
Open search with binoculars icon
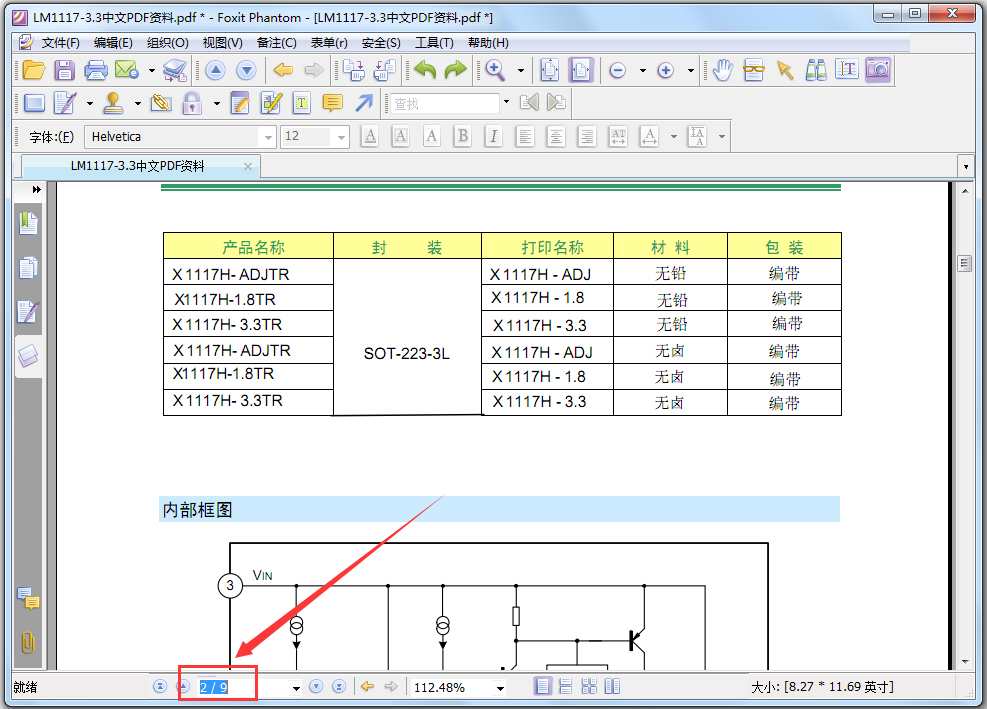click(x=816, y=70)
